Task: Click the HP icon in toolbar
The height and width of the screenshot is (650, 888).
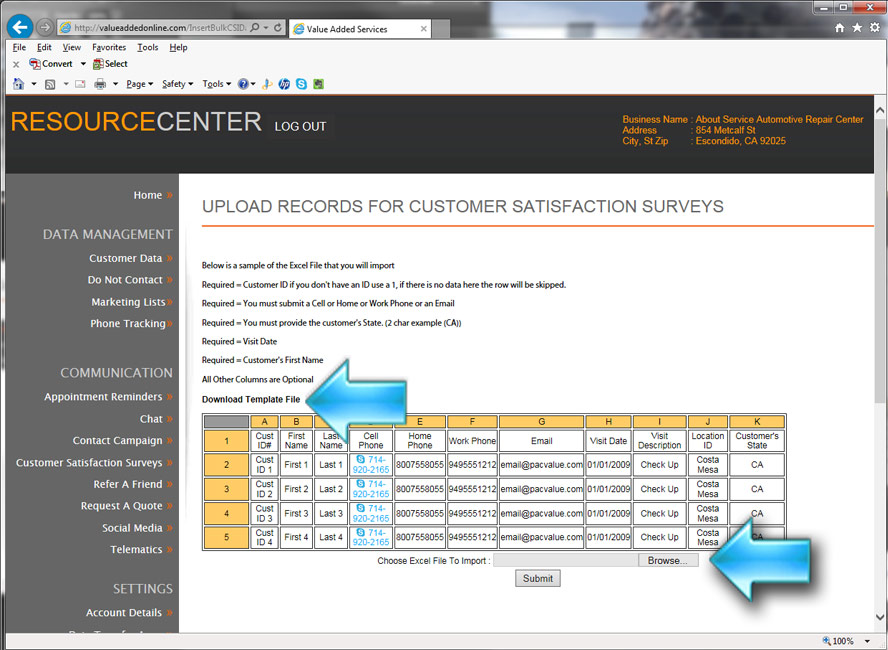Action: pyautogui.click(x=284, y=84)
